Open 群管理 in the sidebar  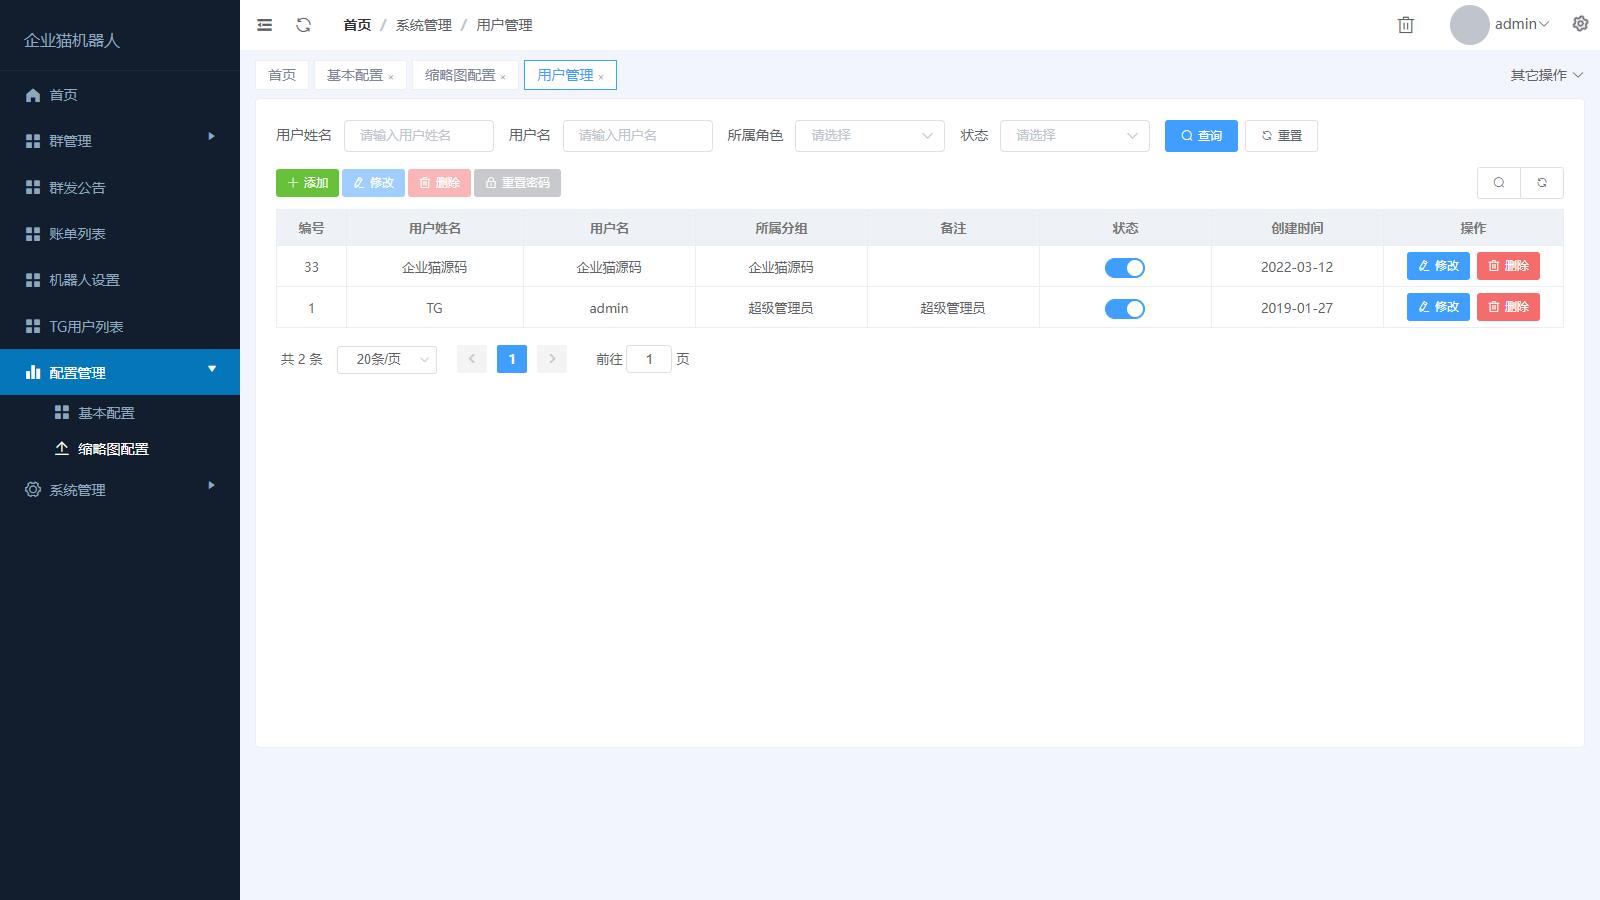click(70, 141)
